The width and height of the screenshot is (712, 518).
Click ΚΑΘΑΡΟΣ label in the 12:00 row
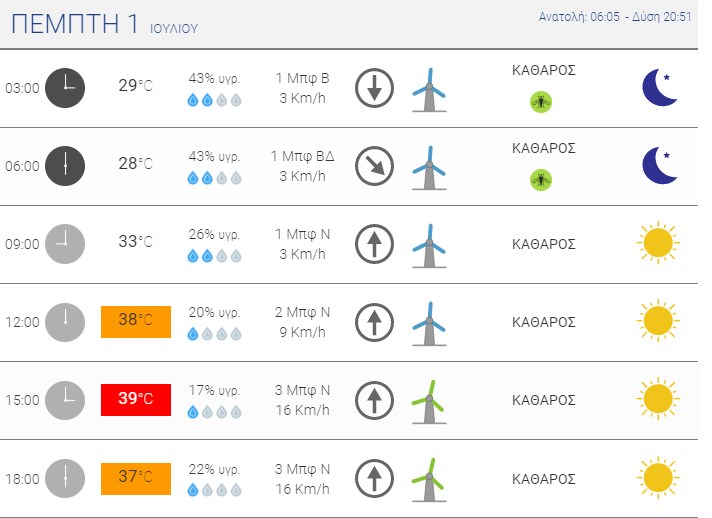pos(544,322)
